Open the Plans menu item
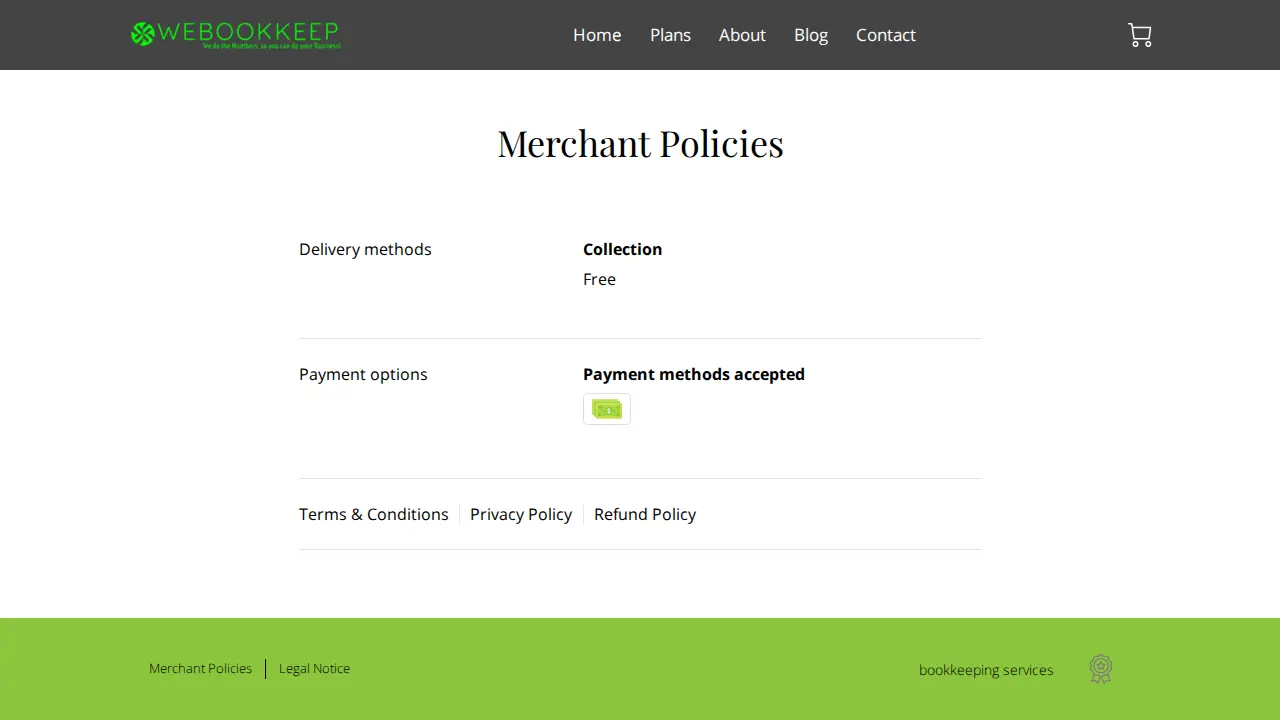The width and height of the screenshot is (1280, 720). coord(670,35)
